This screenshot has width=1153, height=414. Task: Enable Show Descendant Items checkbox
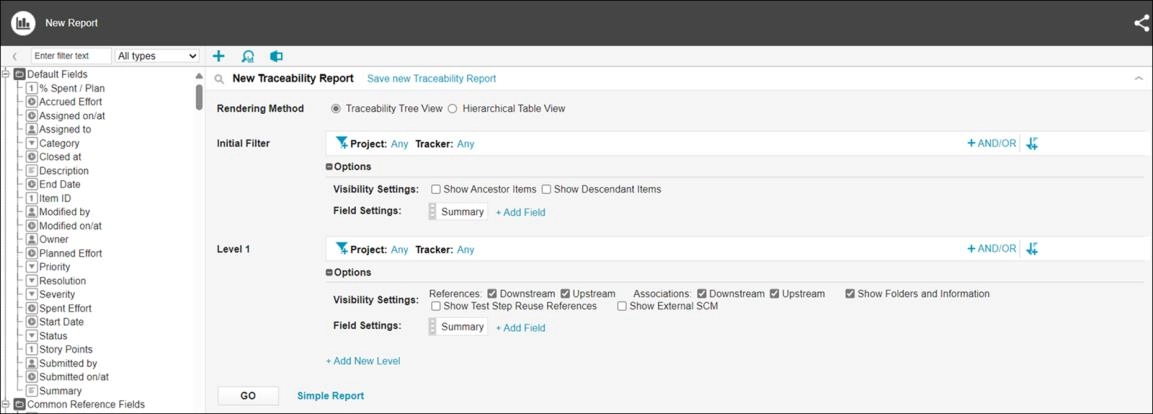[546, 189]
